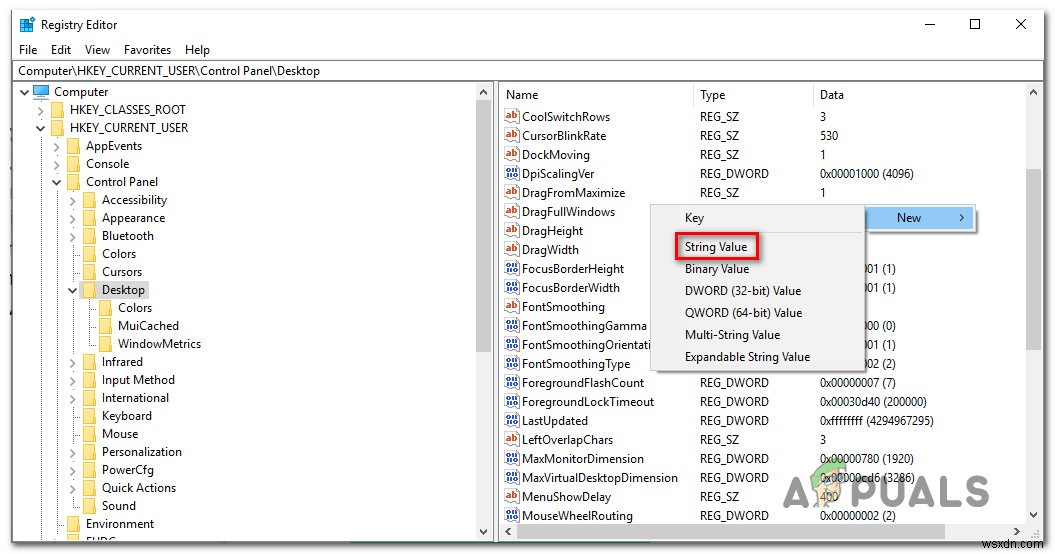Click the LastUpdated DWORD icon
Screen dimensions: 1055x554
point(511,420)
